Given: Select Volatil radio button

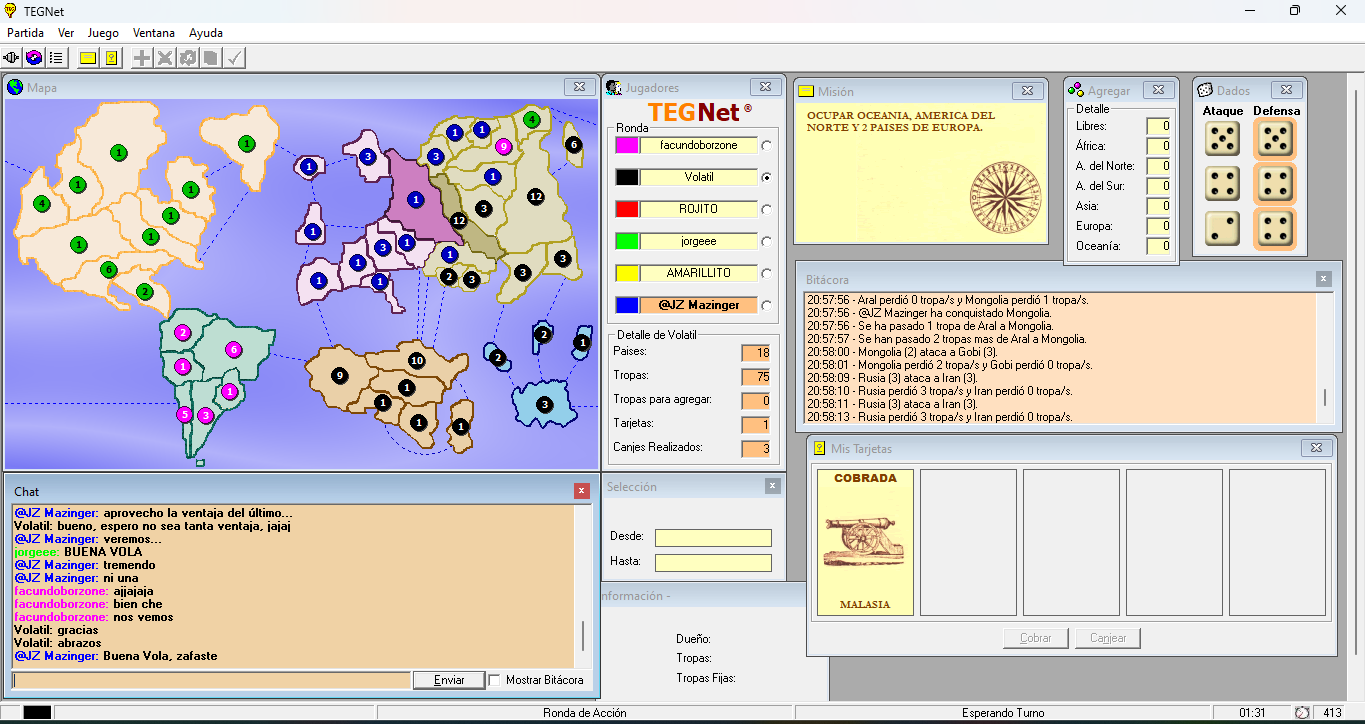Looking at the screenshot, I should 767,177.
